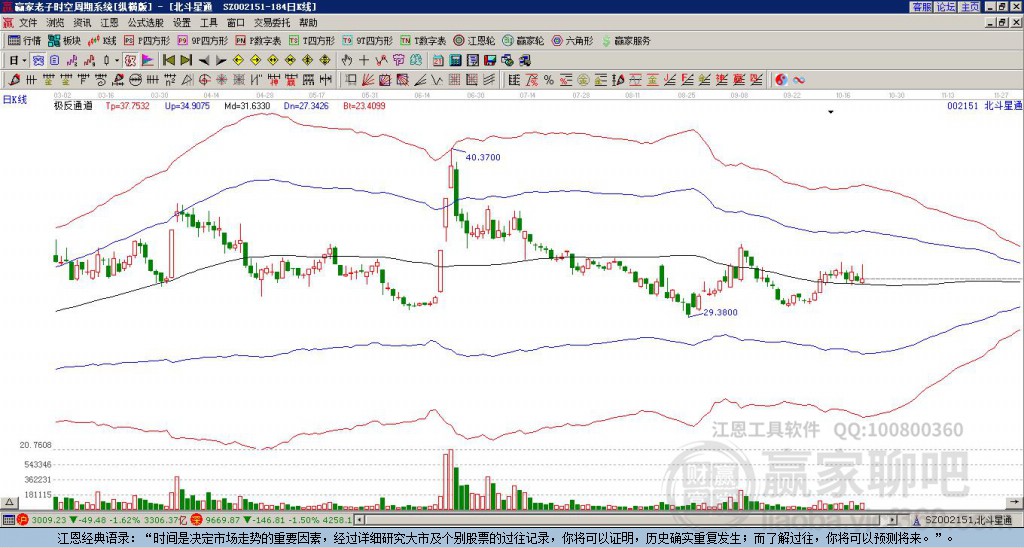The width and height of the screenshot is (1024, 548).
Task: Click the 40.3700 high price label
Action: [483, 157]
